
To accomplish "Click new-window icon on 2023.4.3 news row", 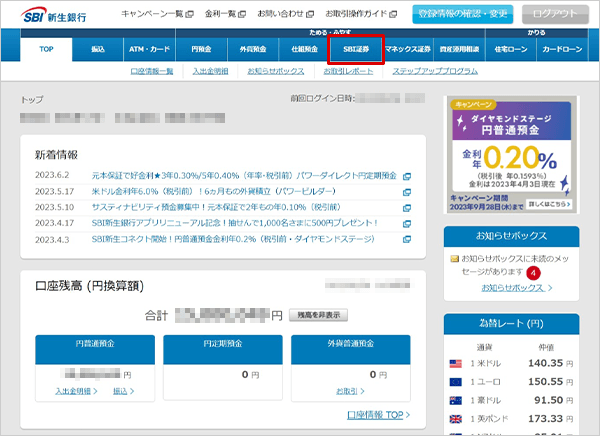I will pyautogui.click(x=407, y=240).
